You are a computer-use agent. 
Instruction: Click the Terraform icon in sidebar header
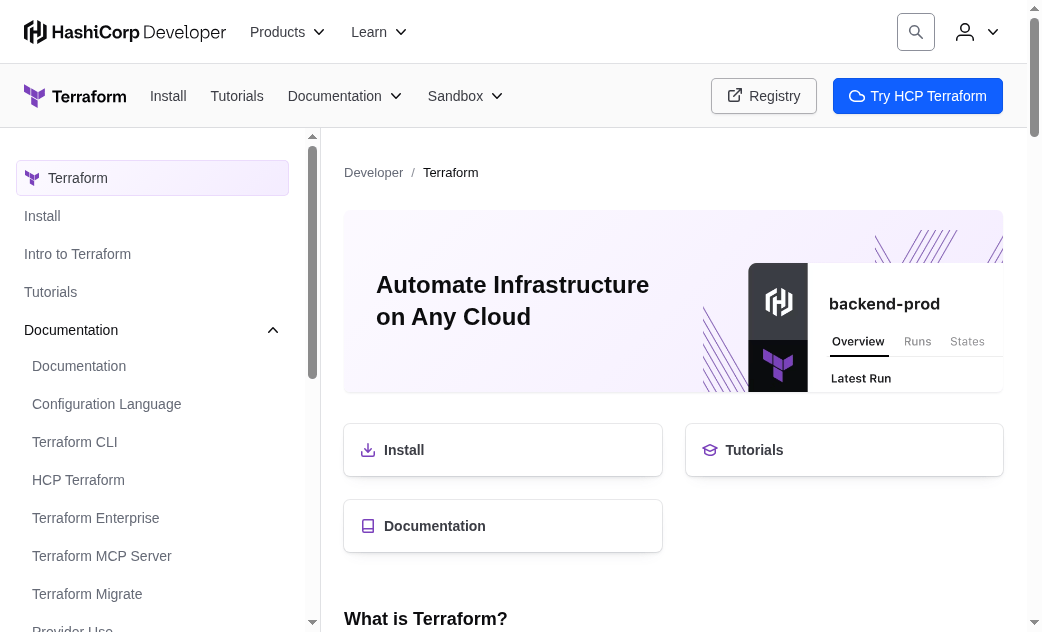tap(32, 178)
